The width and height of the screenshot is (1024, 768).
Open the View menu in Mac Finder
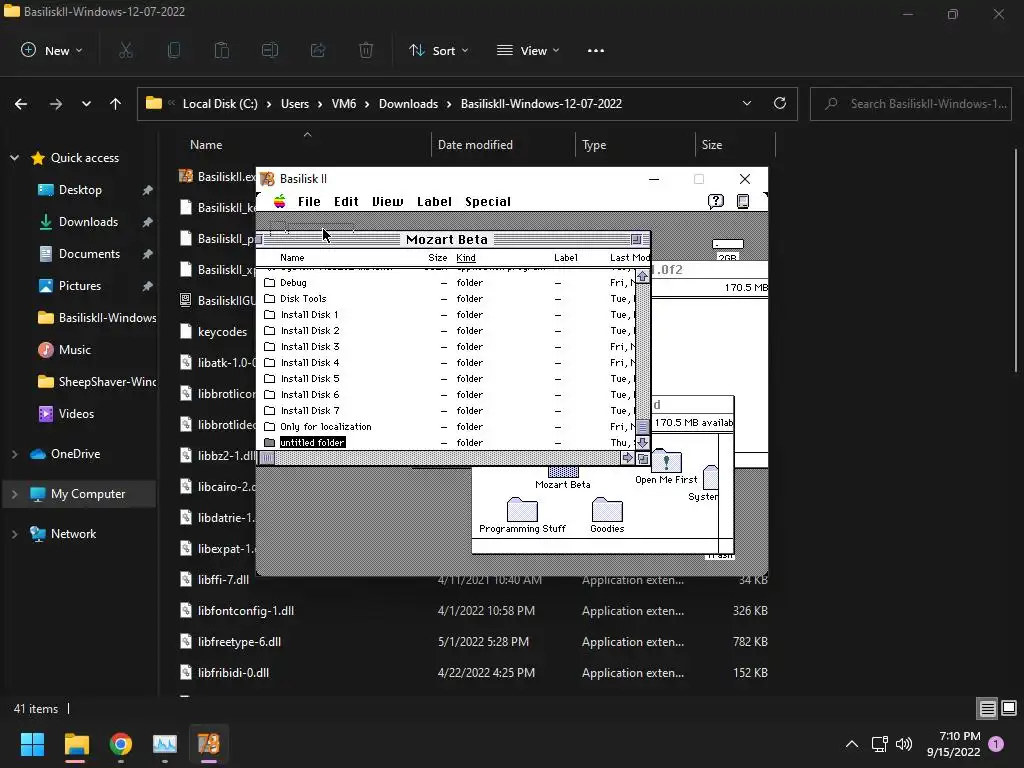tap(387, 202)
